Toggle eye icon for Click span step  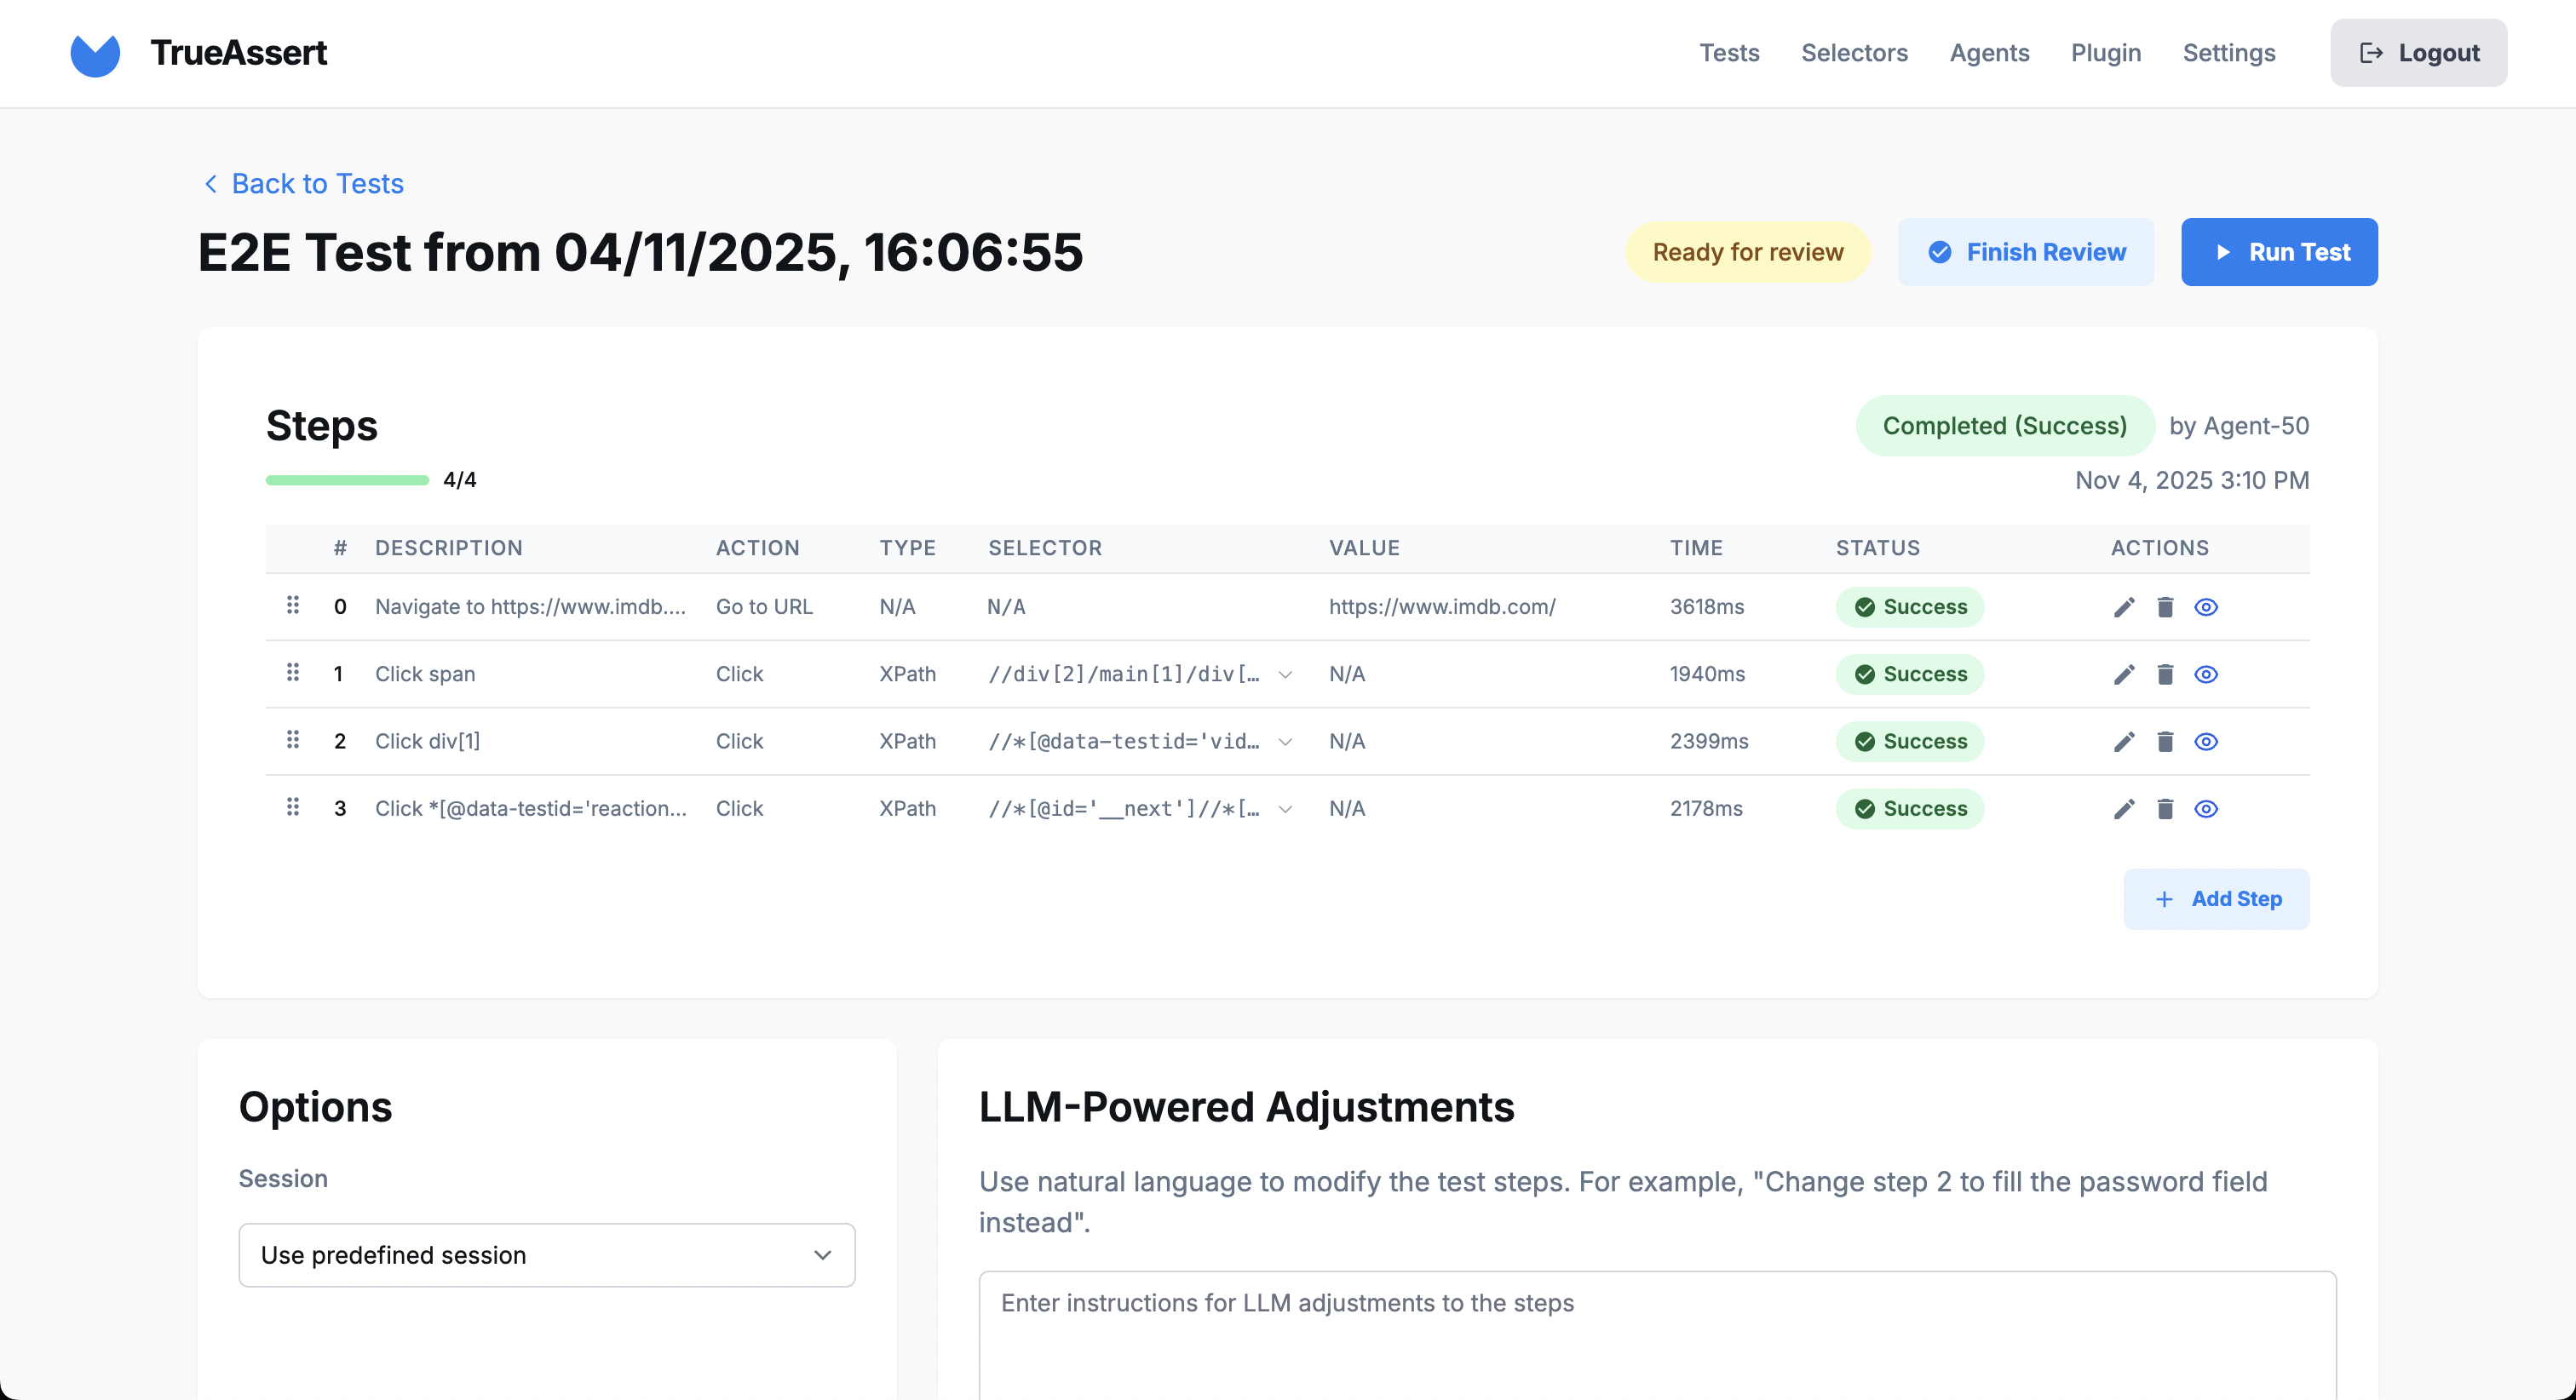tap(2206, 674)
